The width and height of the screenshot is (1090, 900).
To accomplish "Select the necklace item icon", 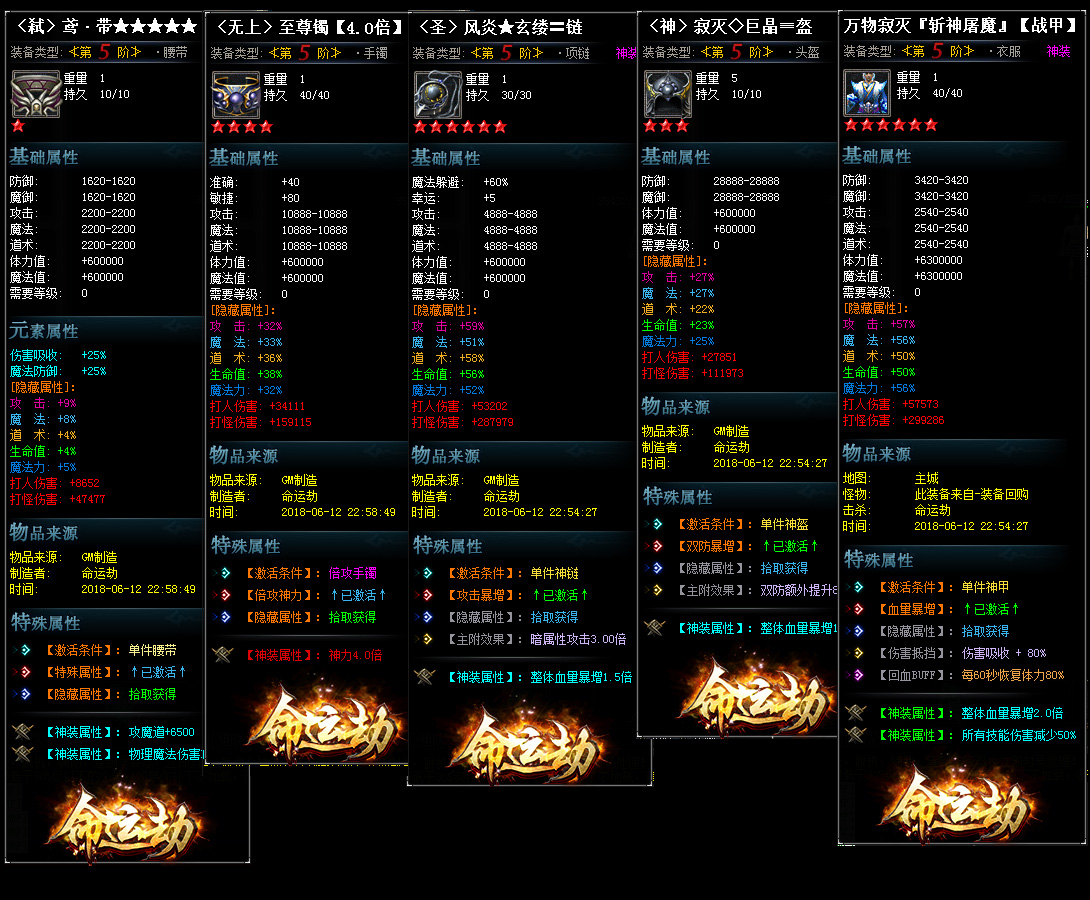I will [438, 96].
